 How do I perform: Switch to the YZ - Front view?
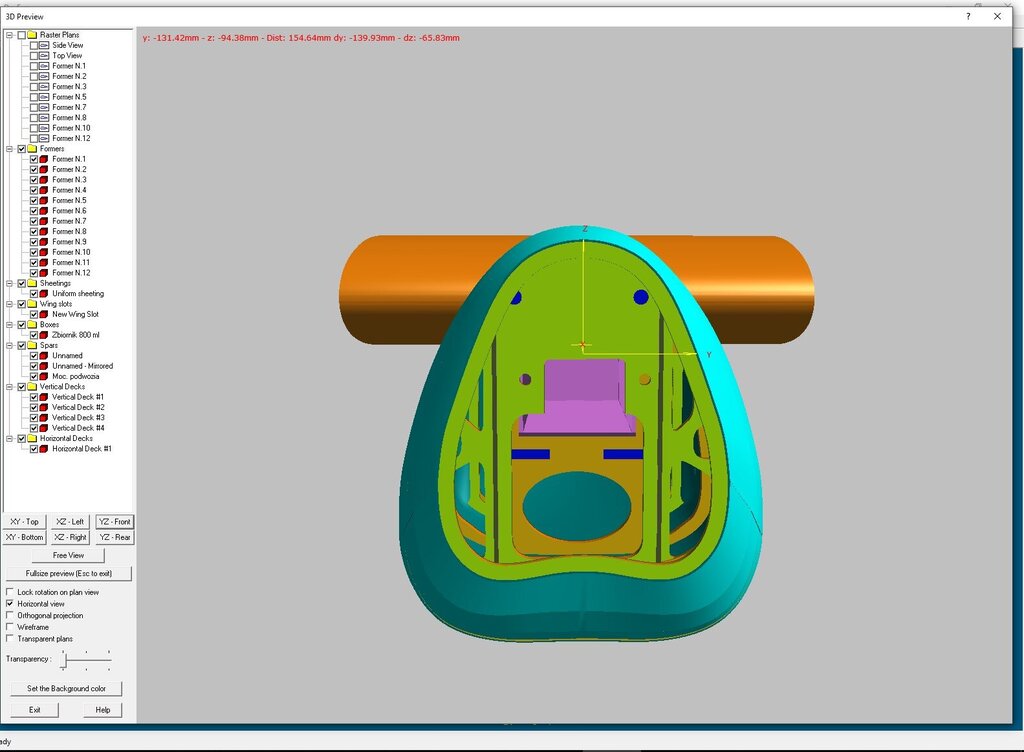click(114, 521)
